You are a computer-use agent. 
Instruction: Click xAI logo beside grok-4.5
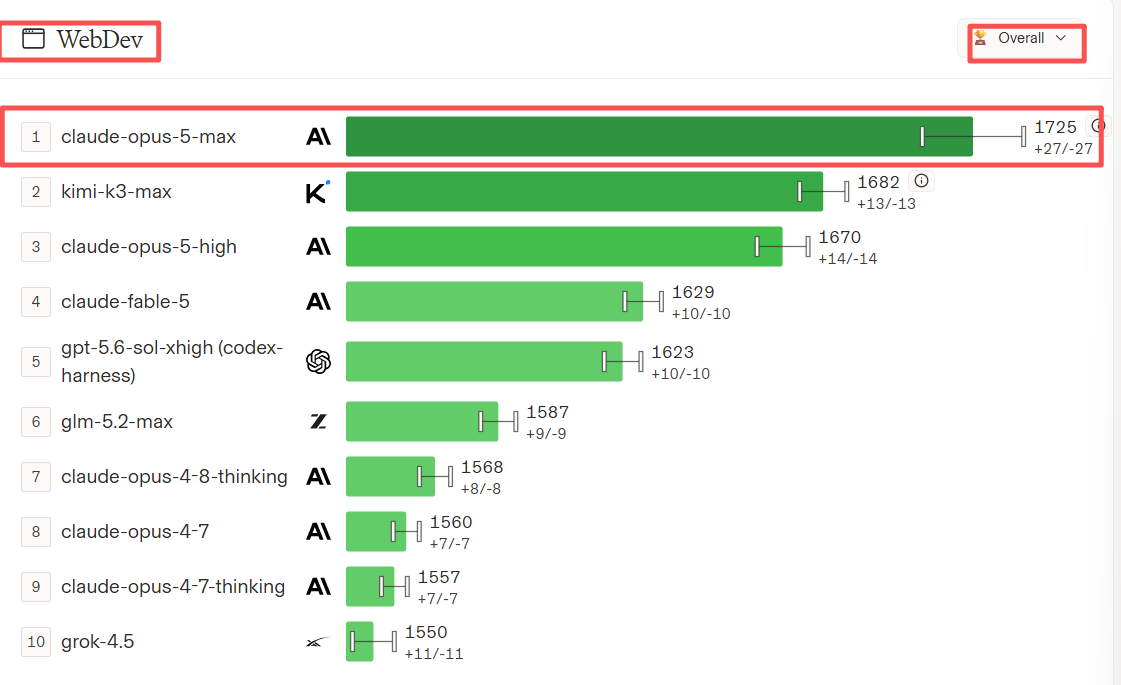click(318, 642)
